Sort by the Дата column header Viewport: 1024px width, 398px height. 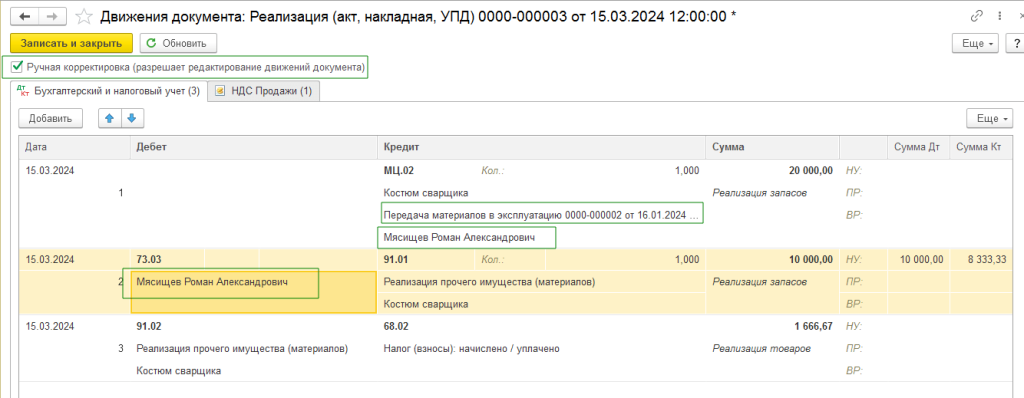pos(74,148)
